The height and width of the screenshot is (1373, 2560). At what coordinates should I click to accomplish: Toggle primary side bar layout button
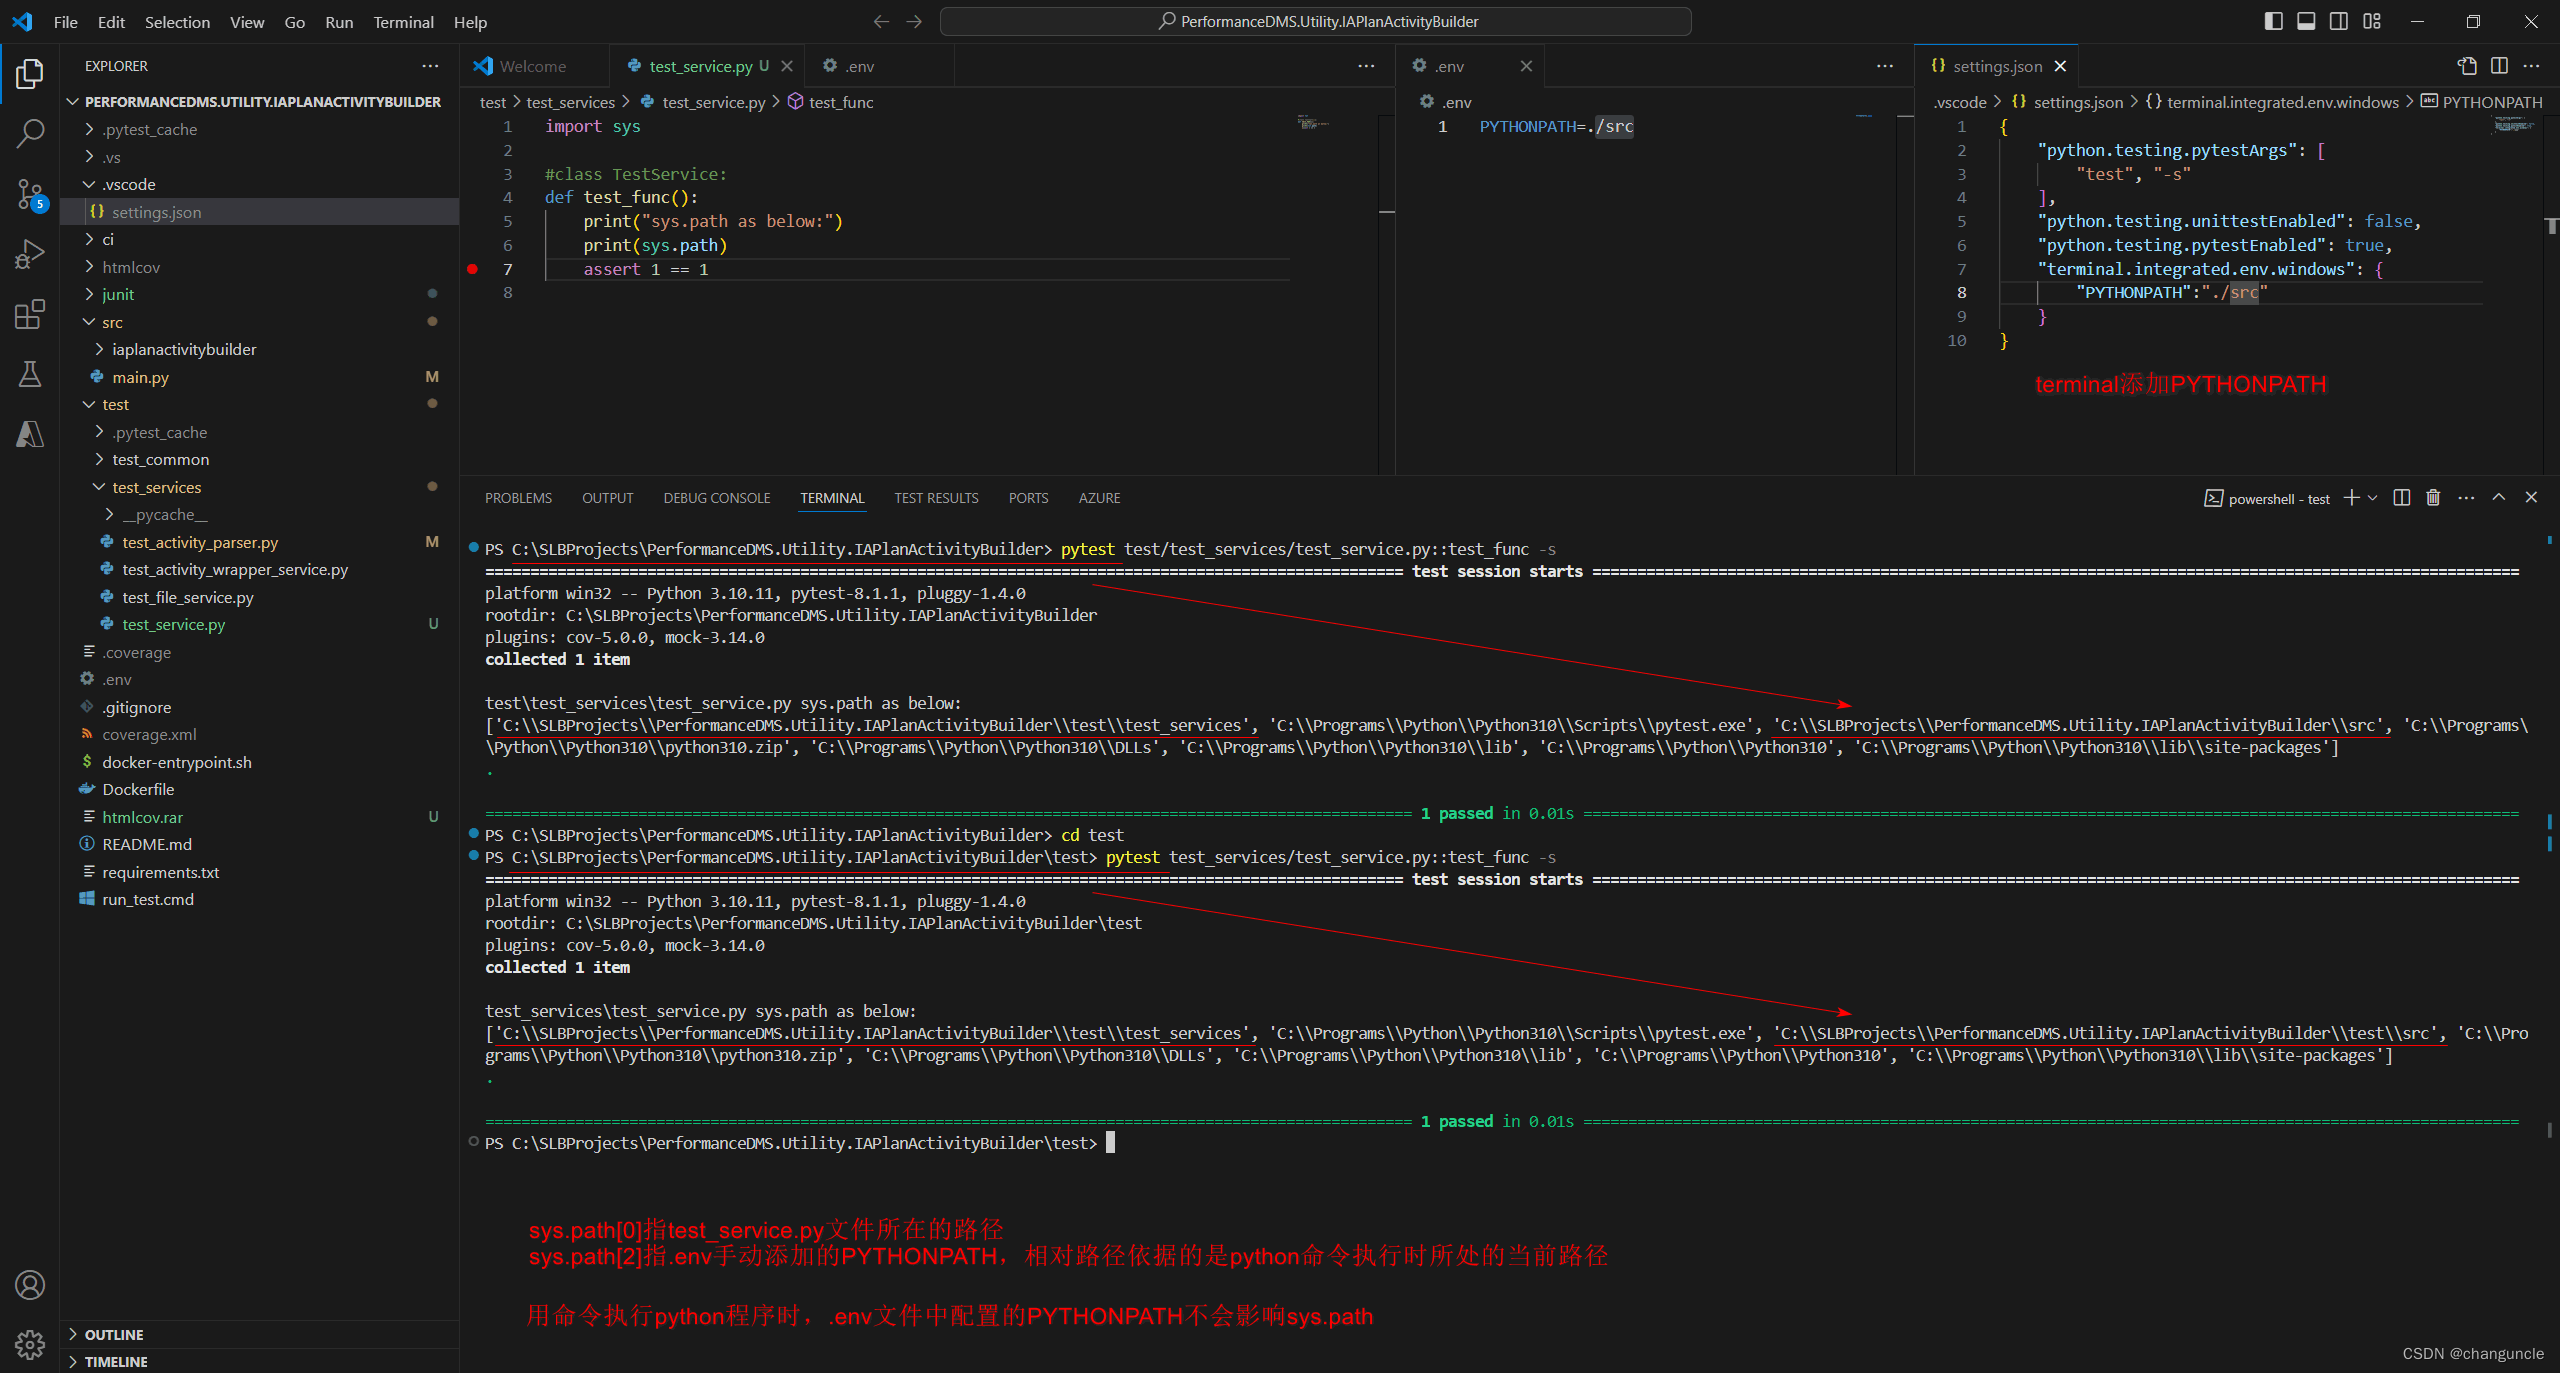[x=2273, y=21]
